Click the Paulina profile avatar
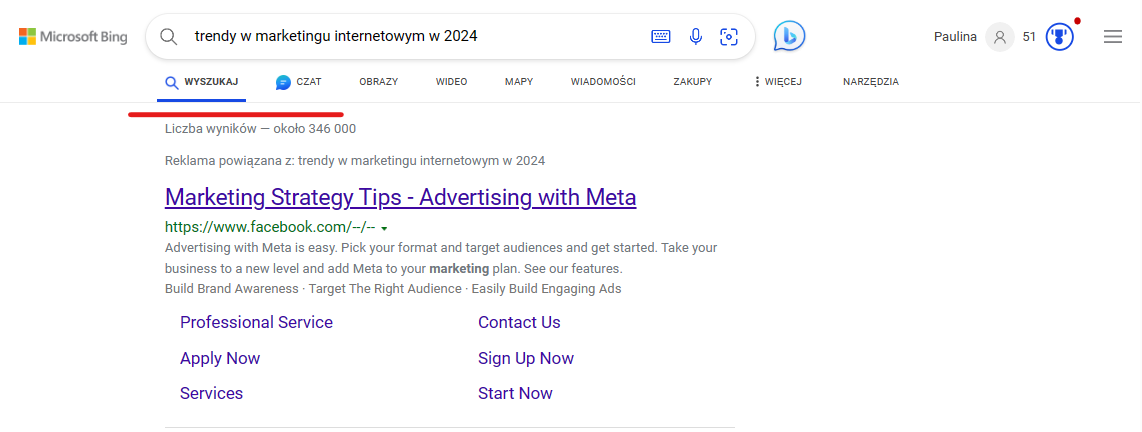The height and width of the screenshot is (432, 1142). [999, 37]
